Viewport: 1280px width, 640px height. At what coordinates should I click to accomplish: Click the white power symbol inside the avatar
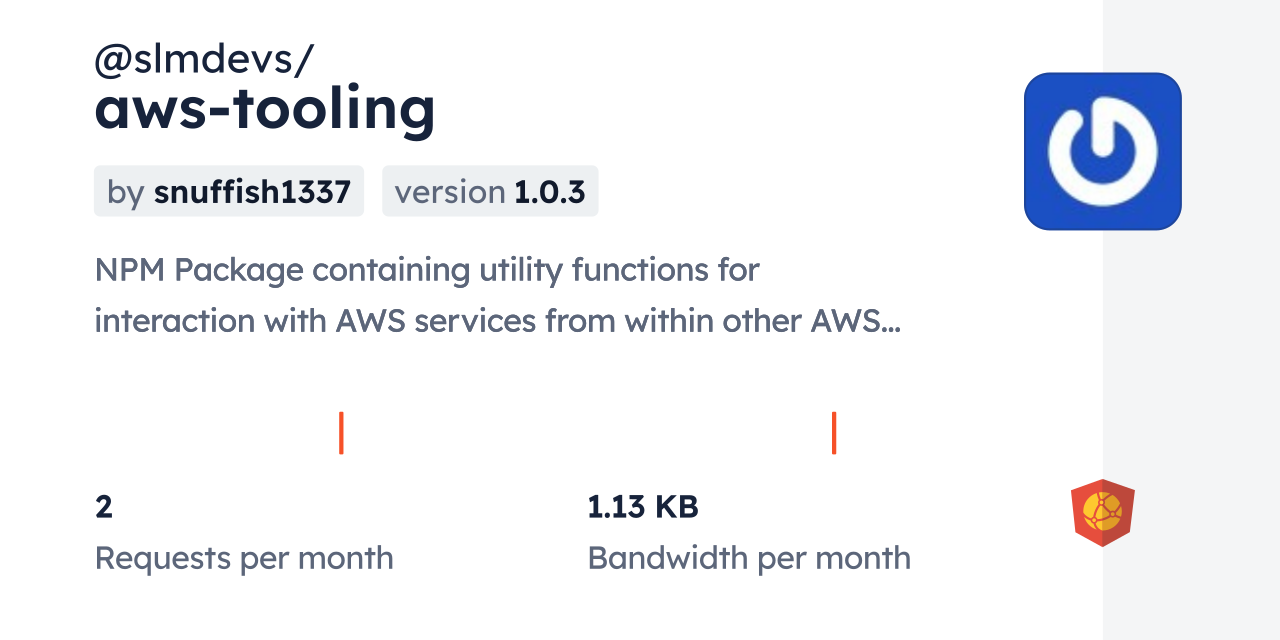(x=1102, y=152)
